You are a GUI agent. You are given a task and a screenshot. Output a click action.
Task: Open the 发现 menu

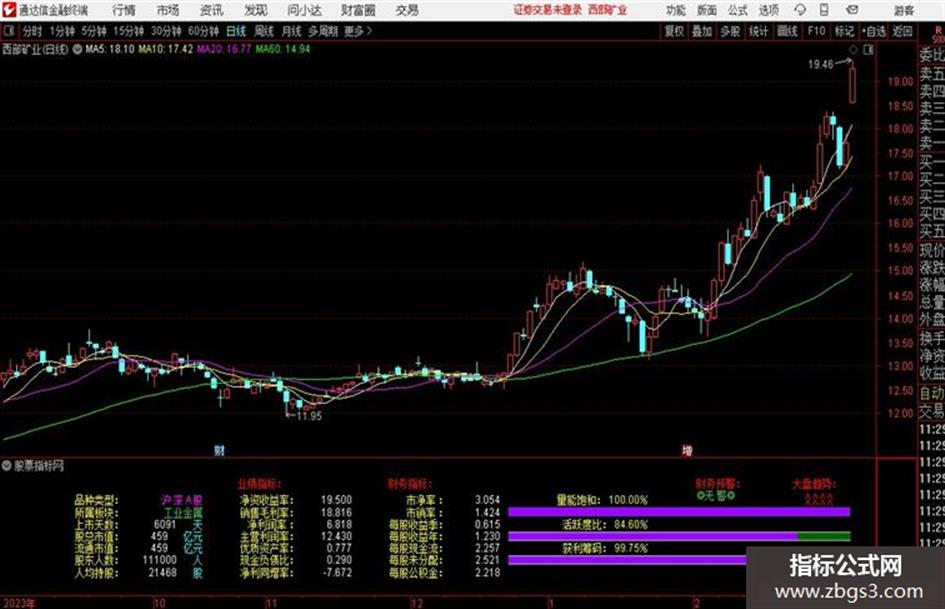256,10
